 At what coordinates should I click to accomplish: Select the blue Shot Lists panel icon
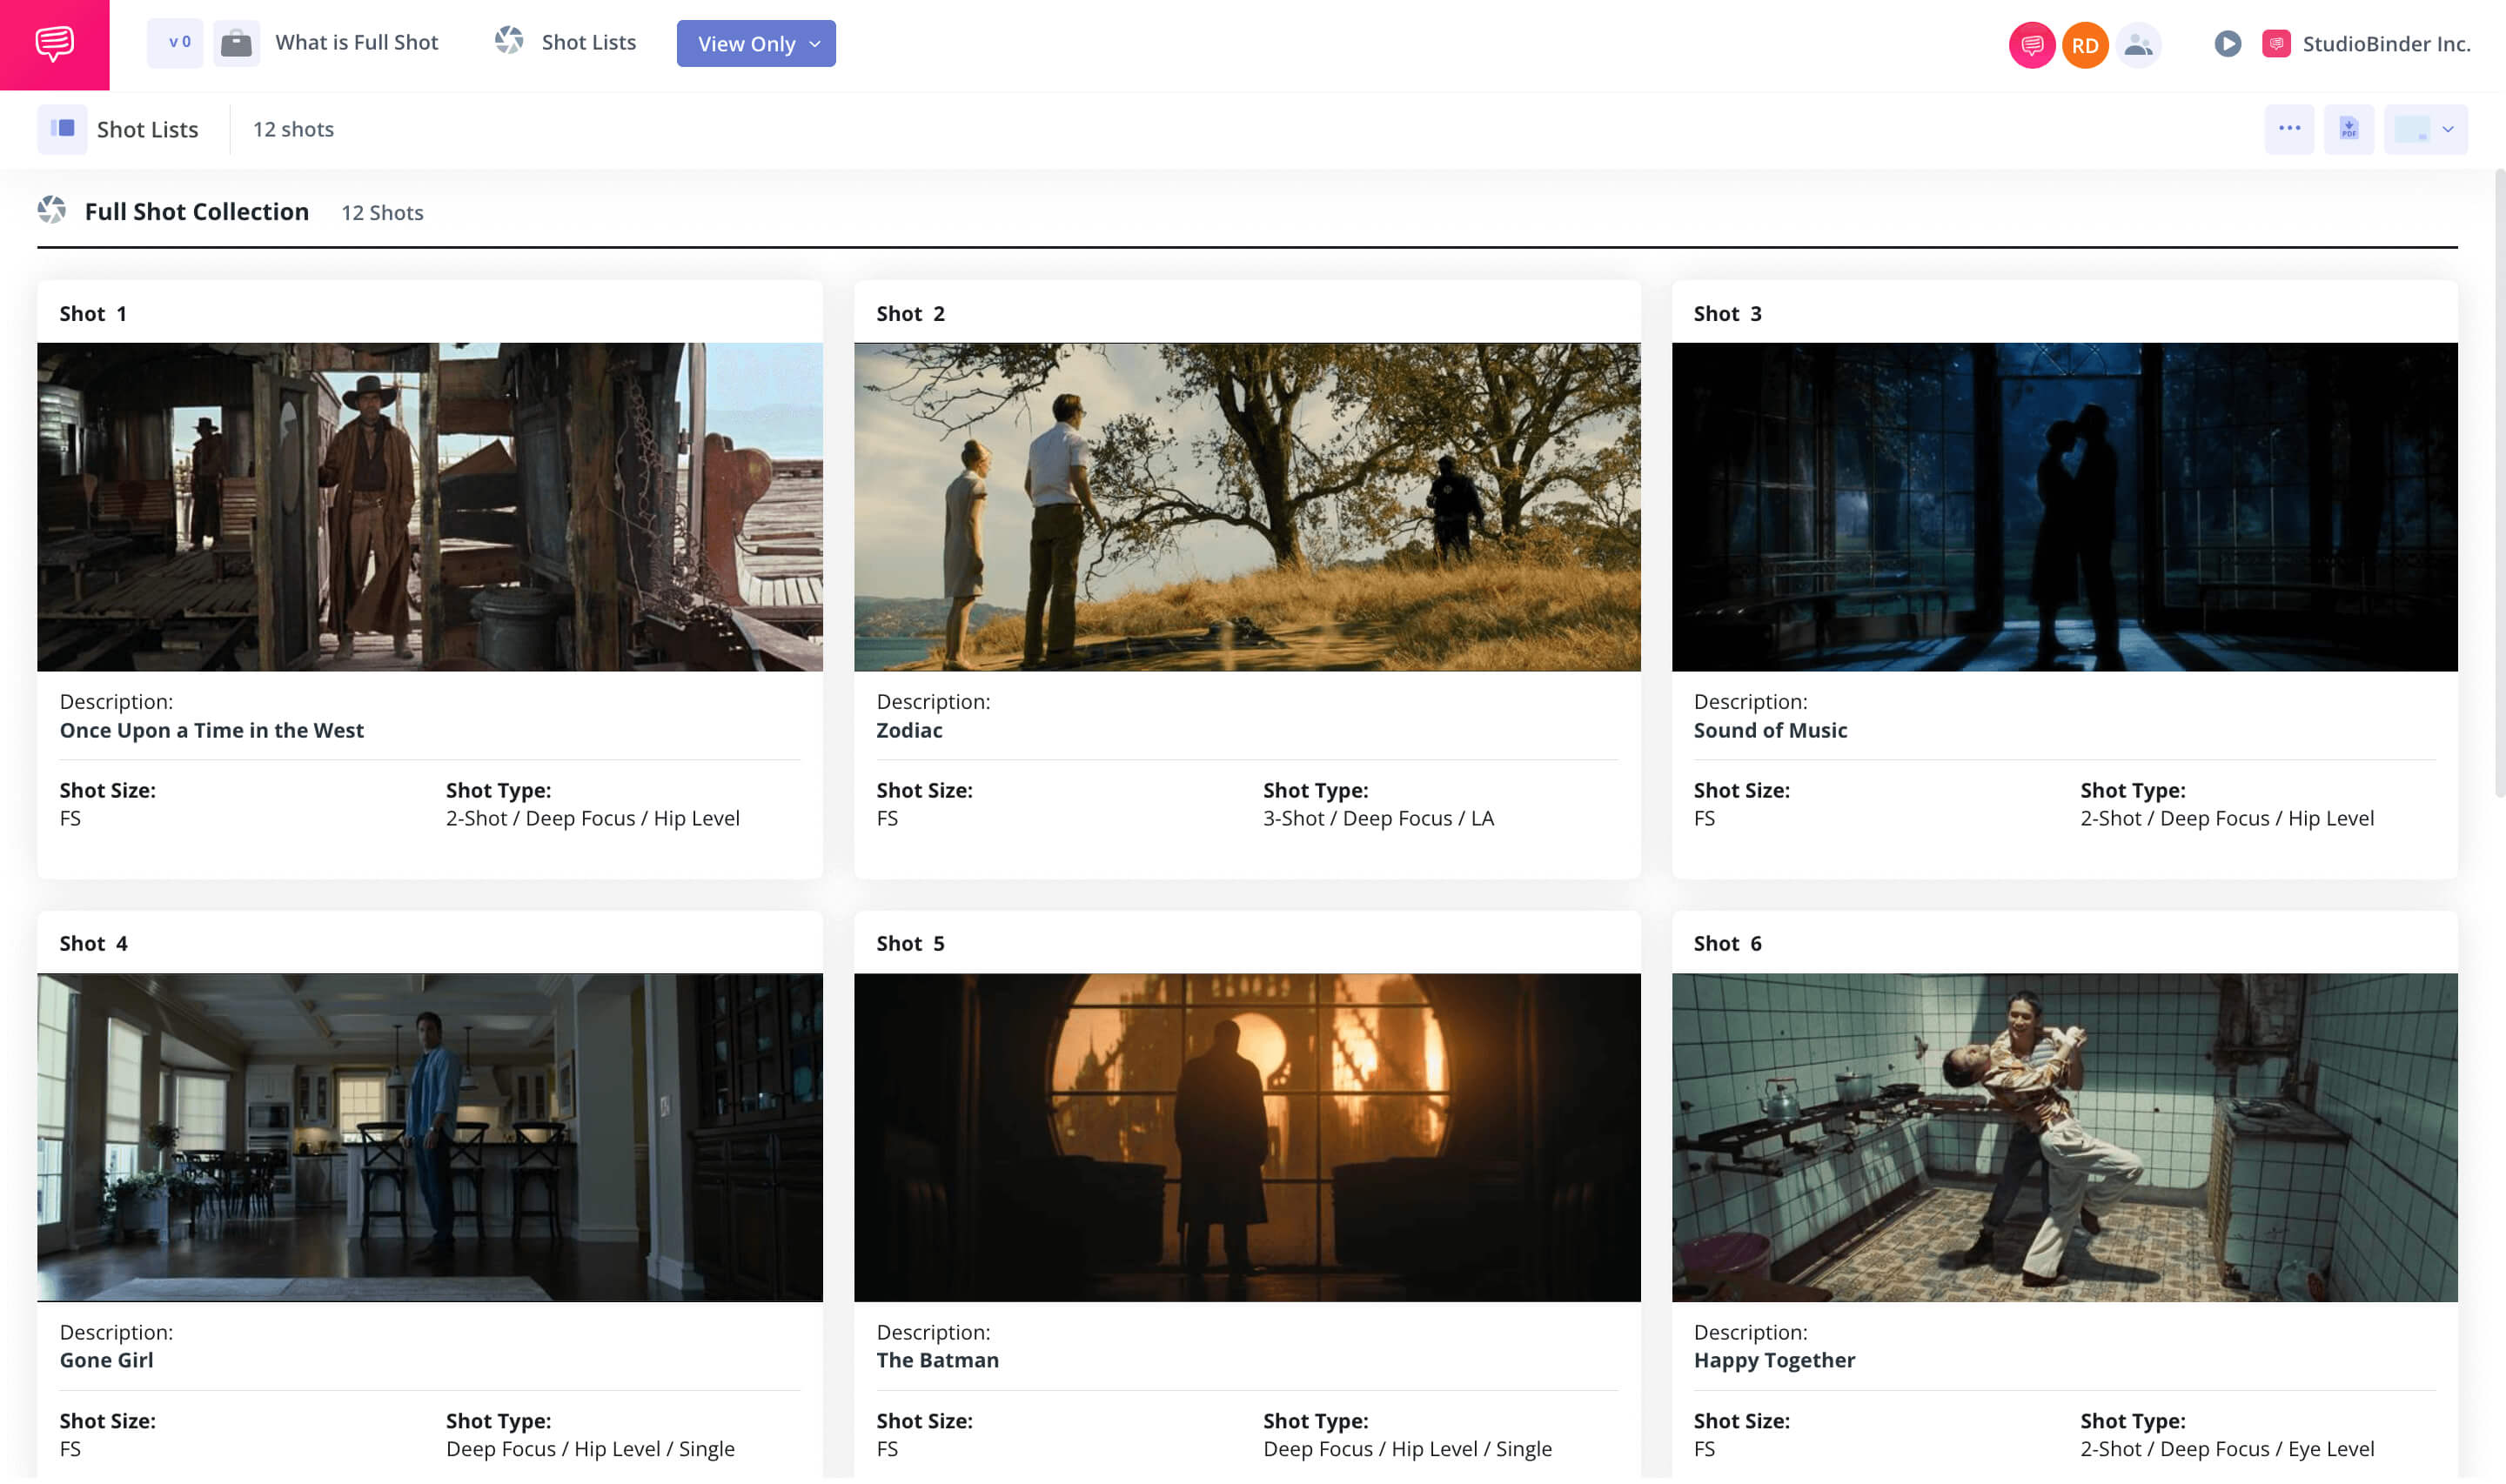[x=62, y=129]
